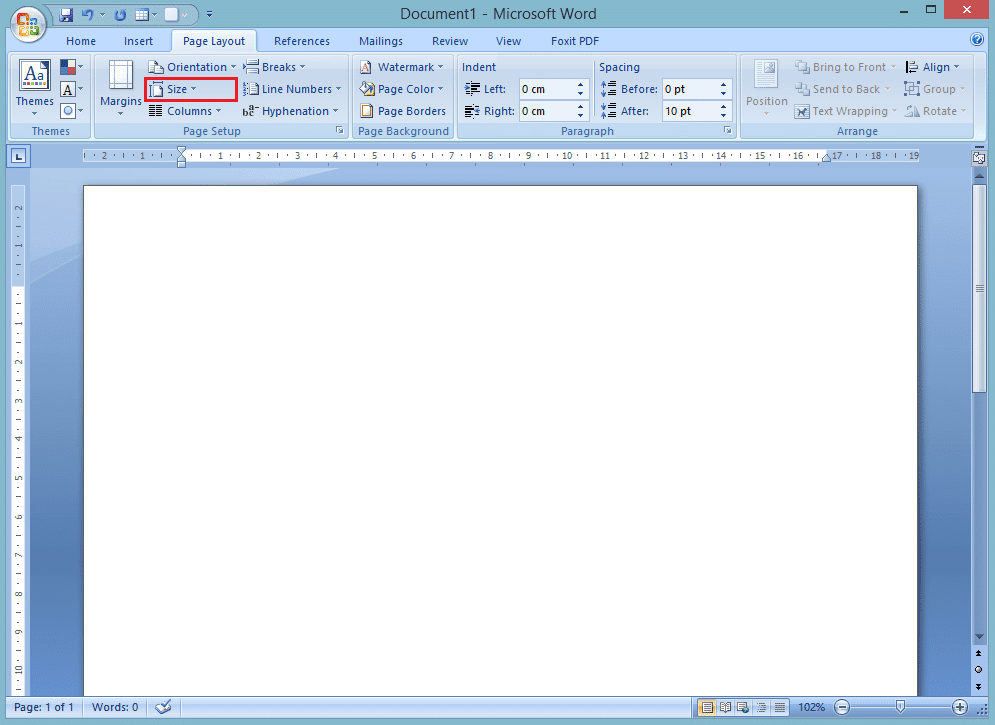The image size is (995, 725).
Task: Click the Words: 0 status indicator
Action: point(115,707)
